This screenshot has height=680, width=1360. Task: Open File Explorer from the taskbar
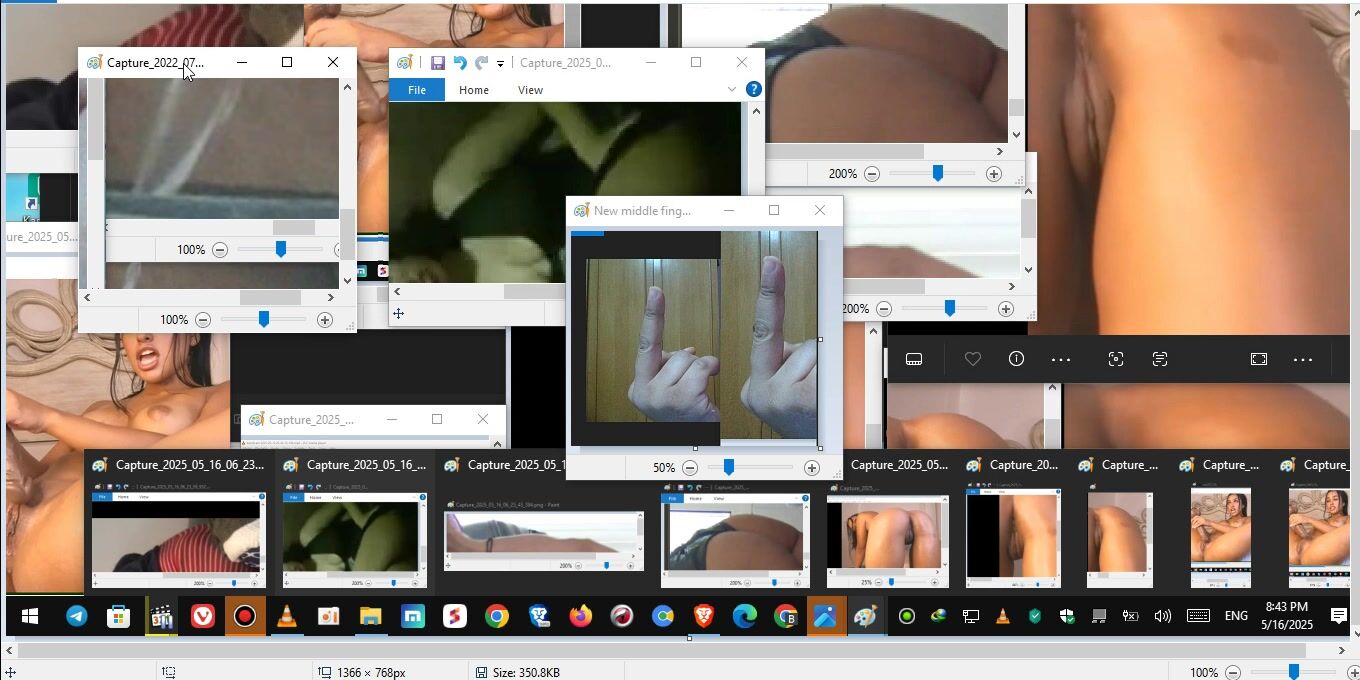click(x=371, y=617)
